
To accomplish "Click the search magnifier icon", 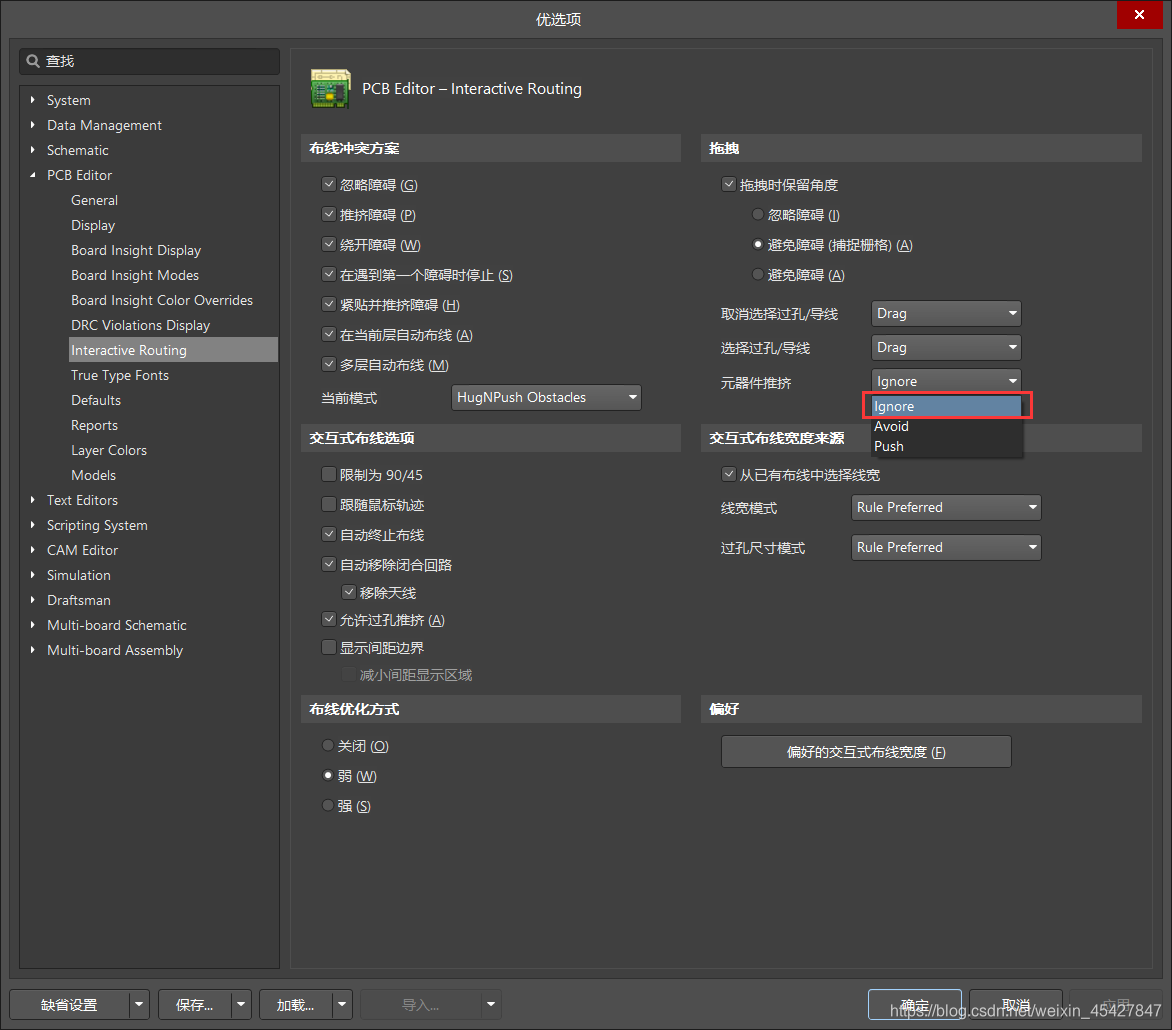I will point(33,61).
